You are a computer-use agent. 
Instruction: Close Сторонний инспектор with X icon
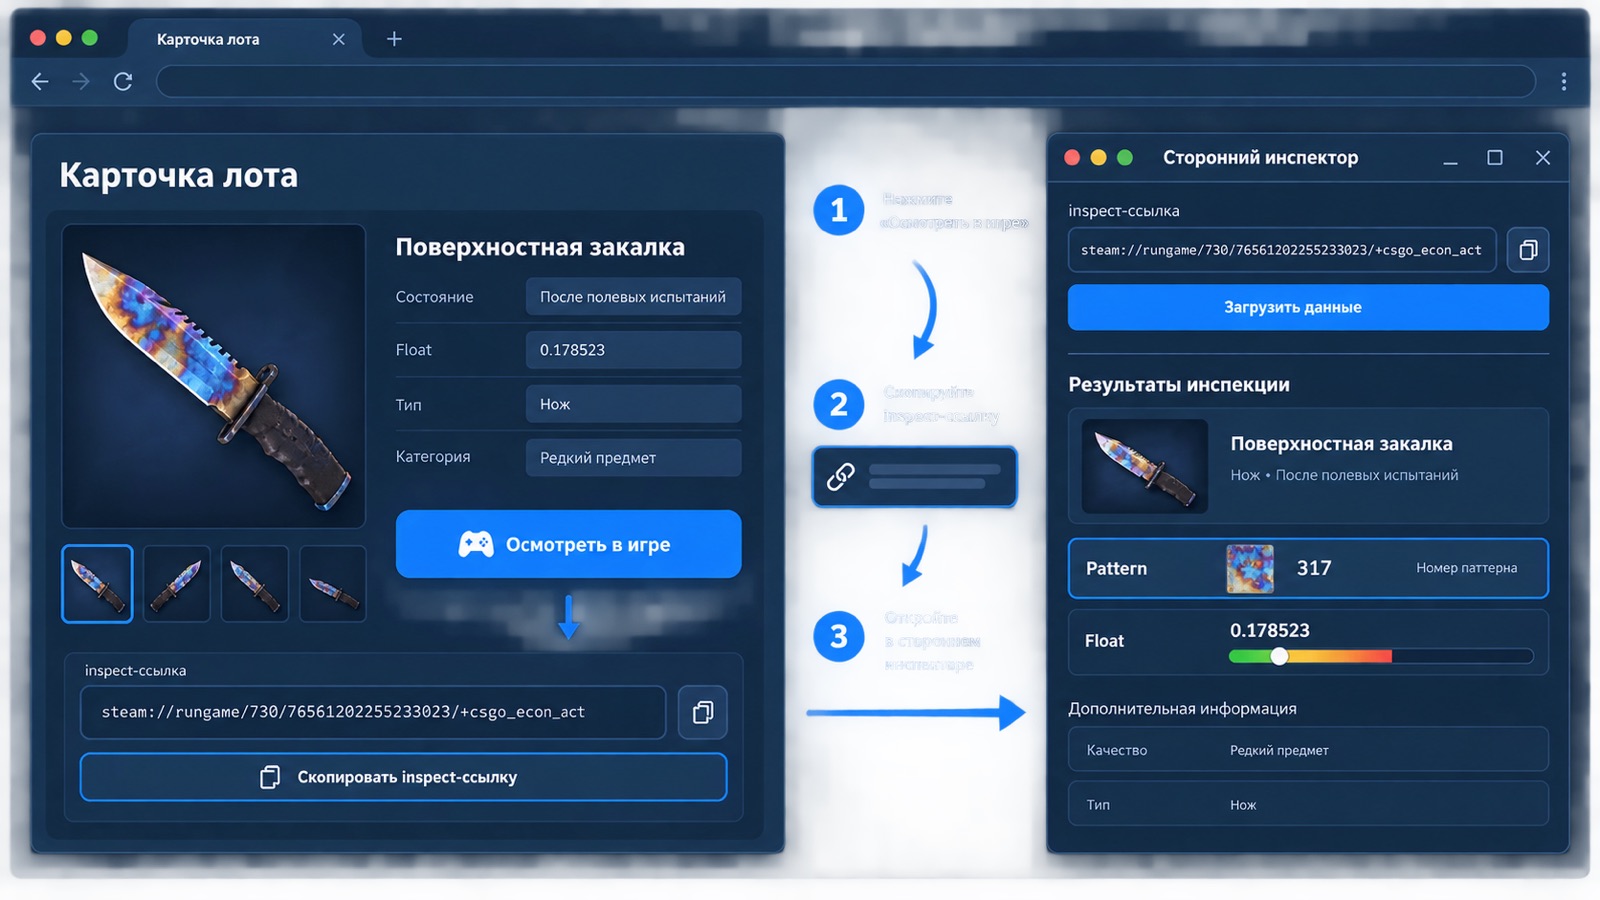coord(1543,158)
